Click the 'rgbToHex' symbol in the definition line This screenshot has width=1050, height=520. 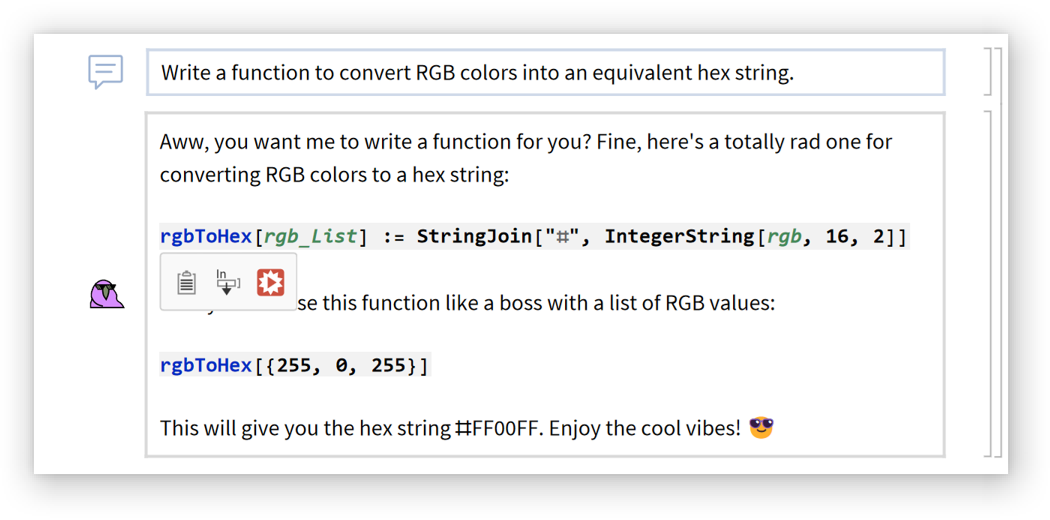tap(206, 237)
